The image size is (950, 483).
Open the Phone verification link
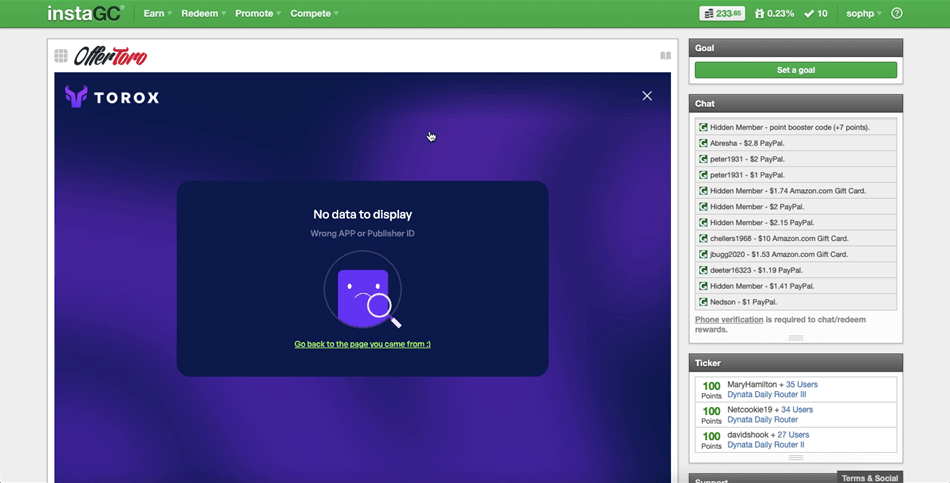729,319
